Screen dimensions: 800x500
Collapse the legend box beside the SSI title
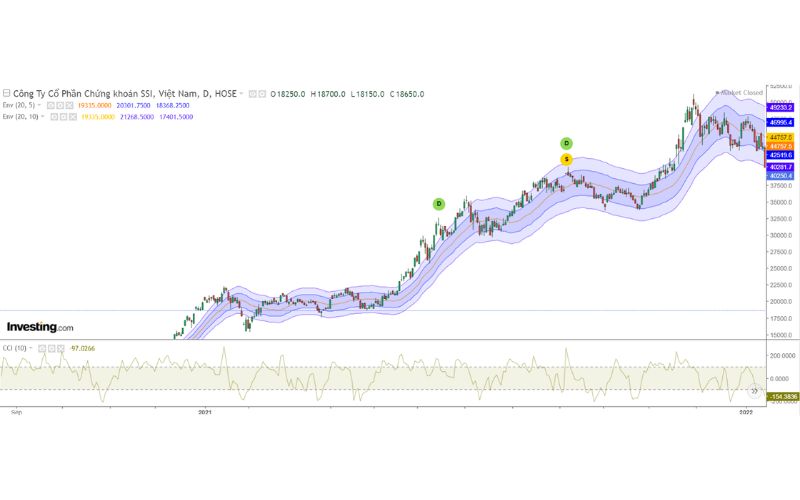tap(6, 94)
